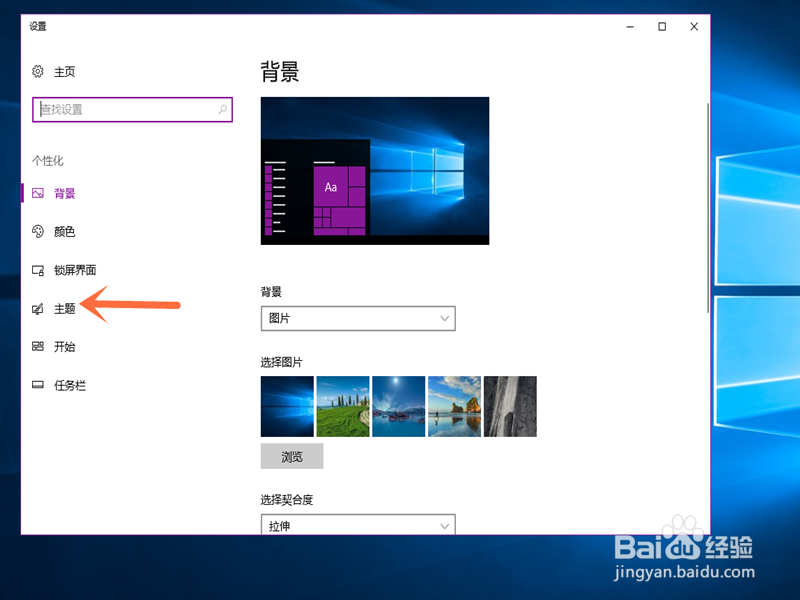Image resolution: width=800 pixels, height=600 pixels.
Task: Open the 主题 settings page
Action: pos(65,309)
